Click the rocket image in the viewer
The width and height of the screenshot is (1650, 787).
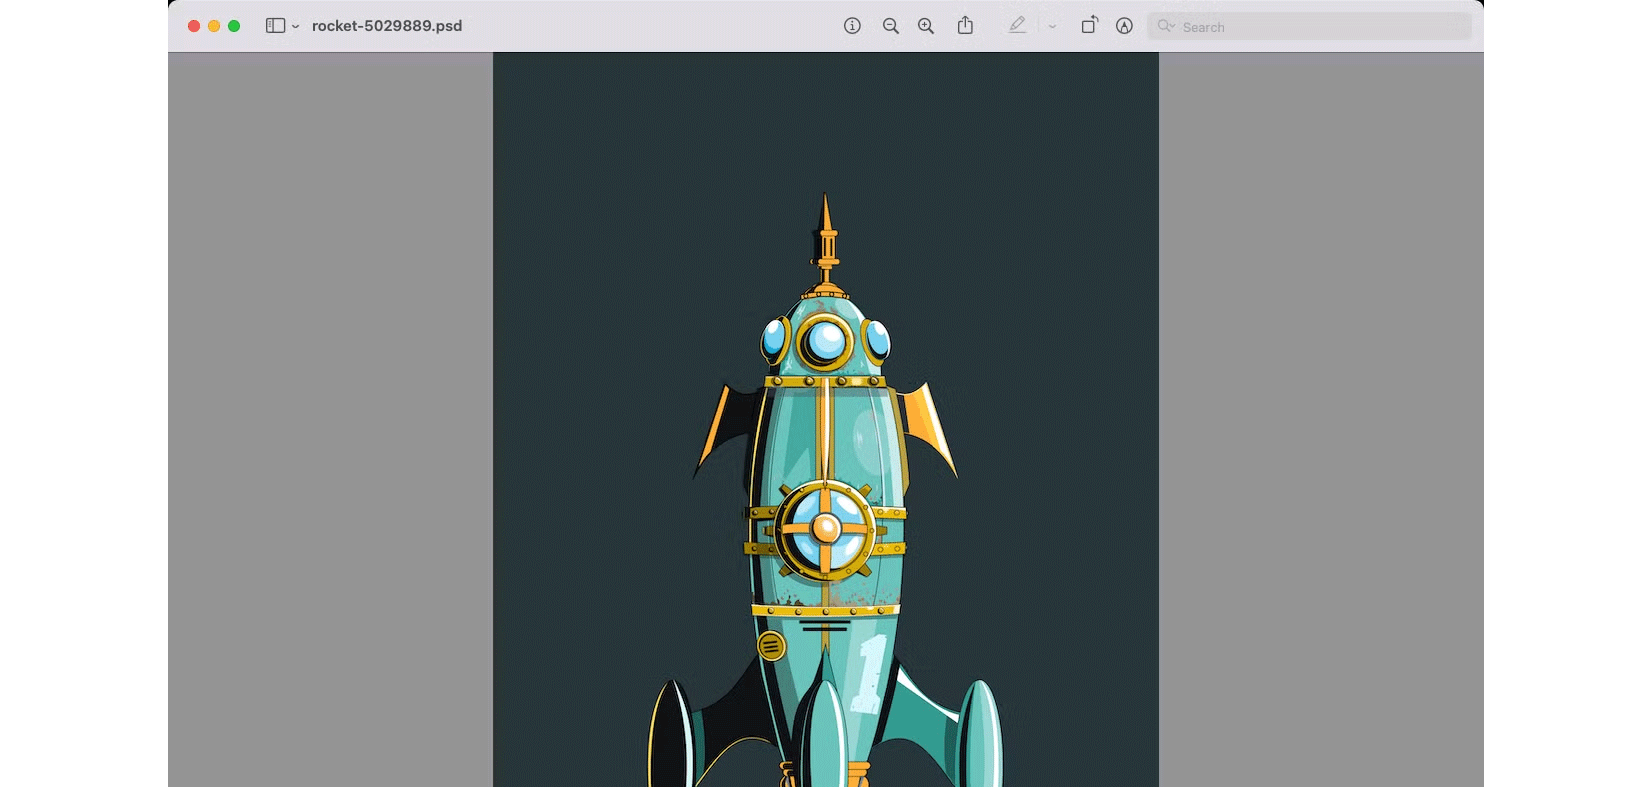826,420
